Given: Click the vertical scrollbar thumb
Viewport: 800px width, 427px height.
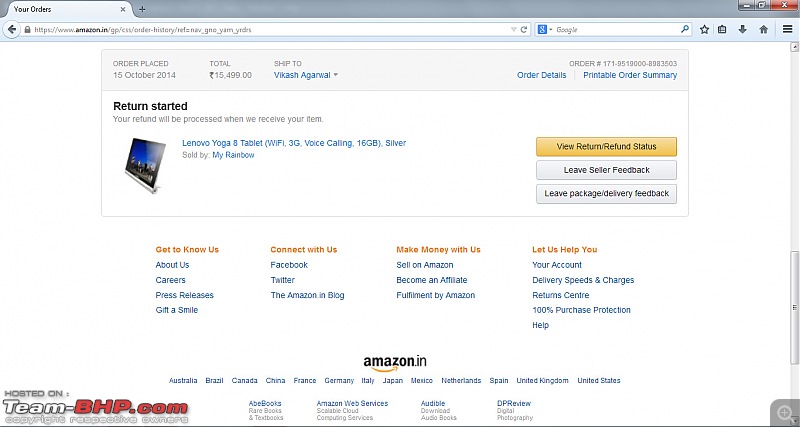Looking at the screenshot, I should 794,308.
